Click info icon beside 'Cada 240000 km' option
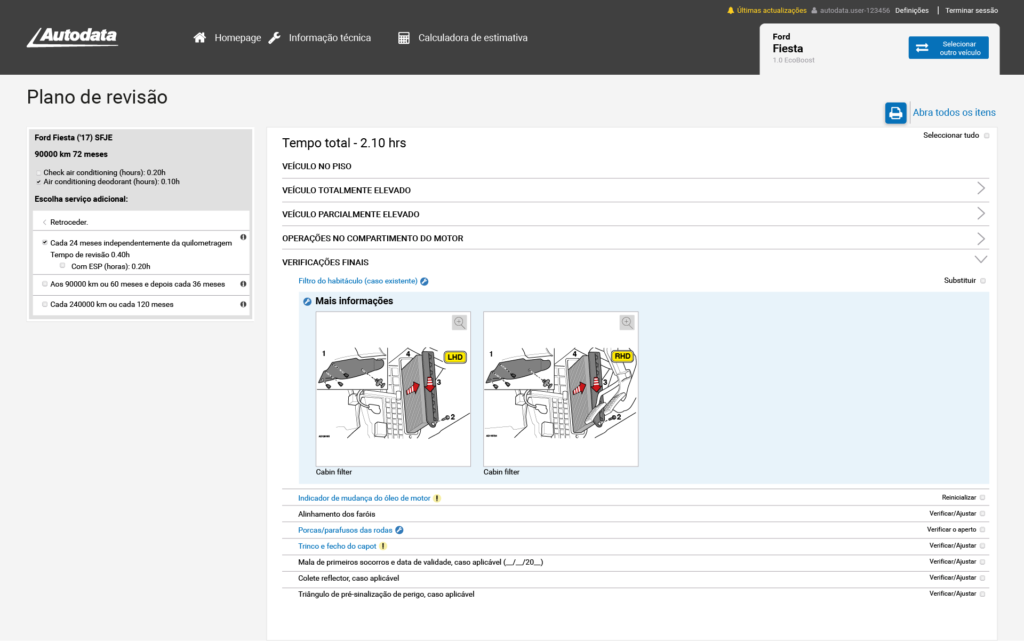The width and height of the screenshot is (1024, 641). pyautogui.click(x=243, y=304)
